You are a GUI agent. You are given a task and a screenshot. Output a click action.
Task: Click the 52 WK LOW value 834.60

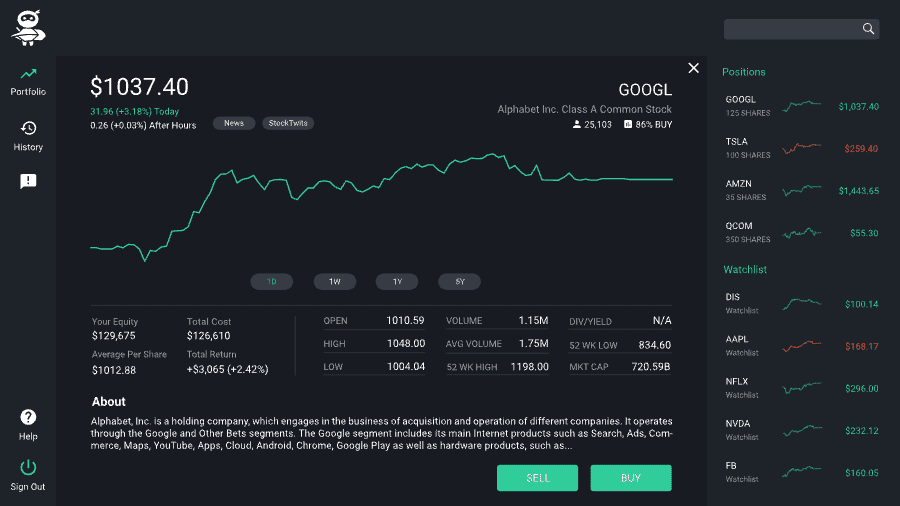point(654,345)
